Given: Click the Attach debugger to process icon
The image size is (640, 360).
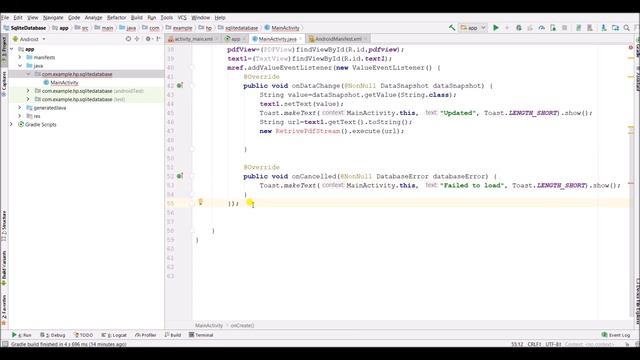Looking at the screenshot, I should point(553,28).
